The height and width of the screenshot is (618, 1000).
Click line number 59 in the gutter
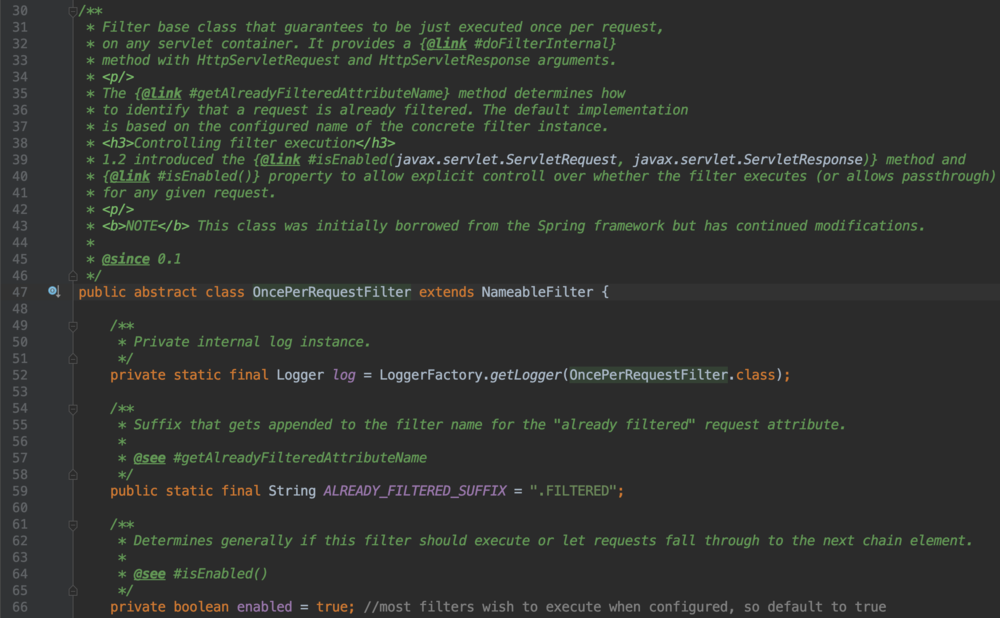pyautogui.click(x=20, y=491)
